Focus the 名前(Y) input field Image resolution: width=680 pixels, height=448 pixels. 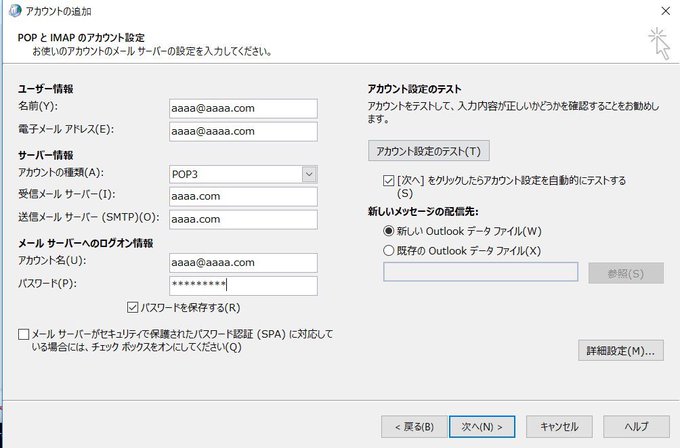point(243,108)
